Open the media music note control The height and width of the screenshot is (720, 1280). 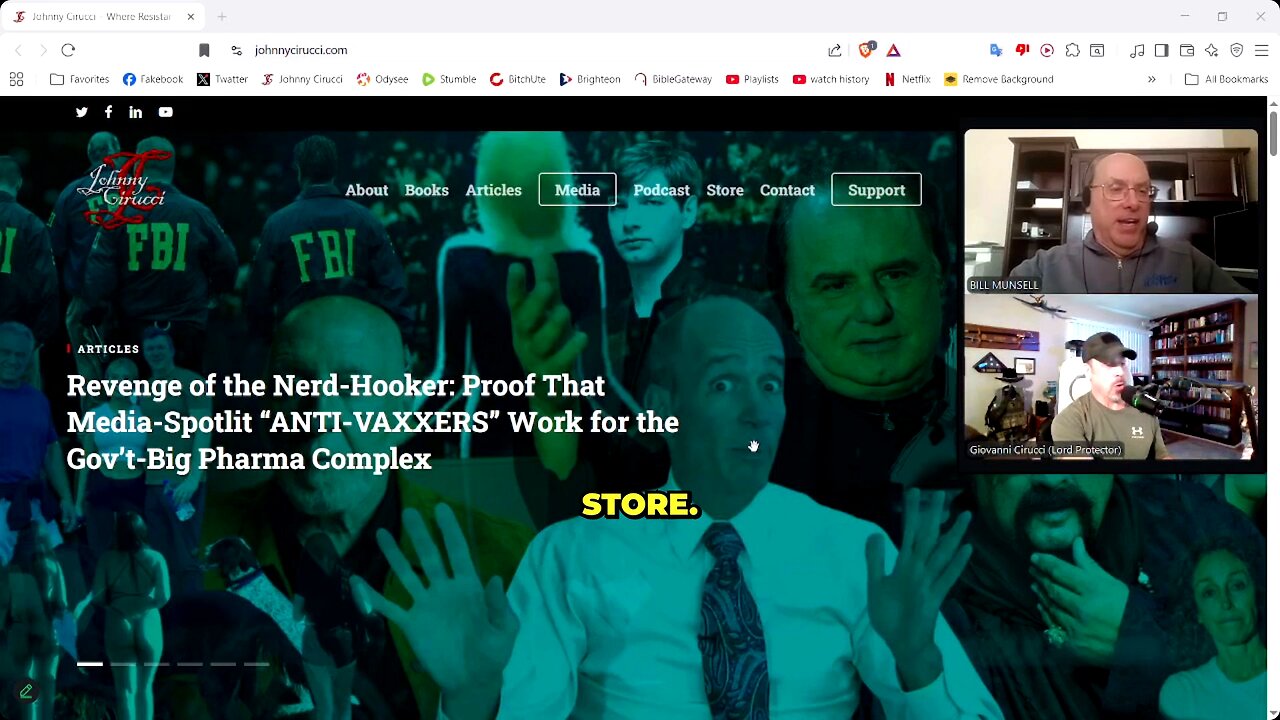click(1137, 50)
